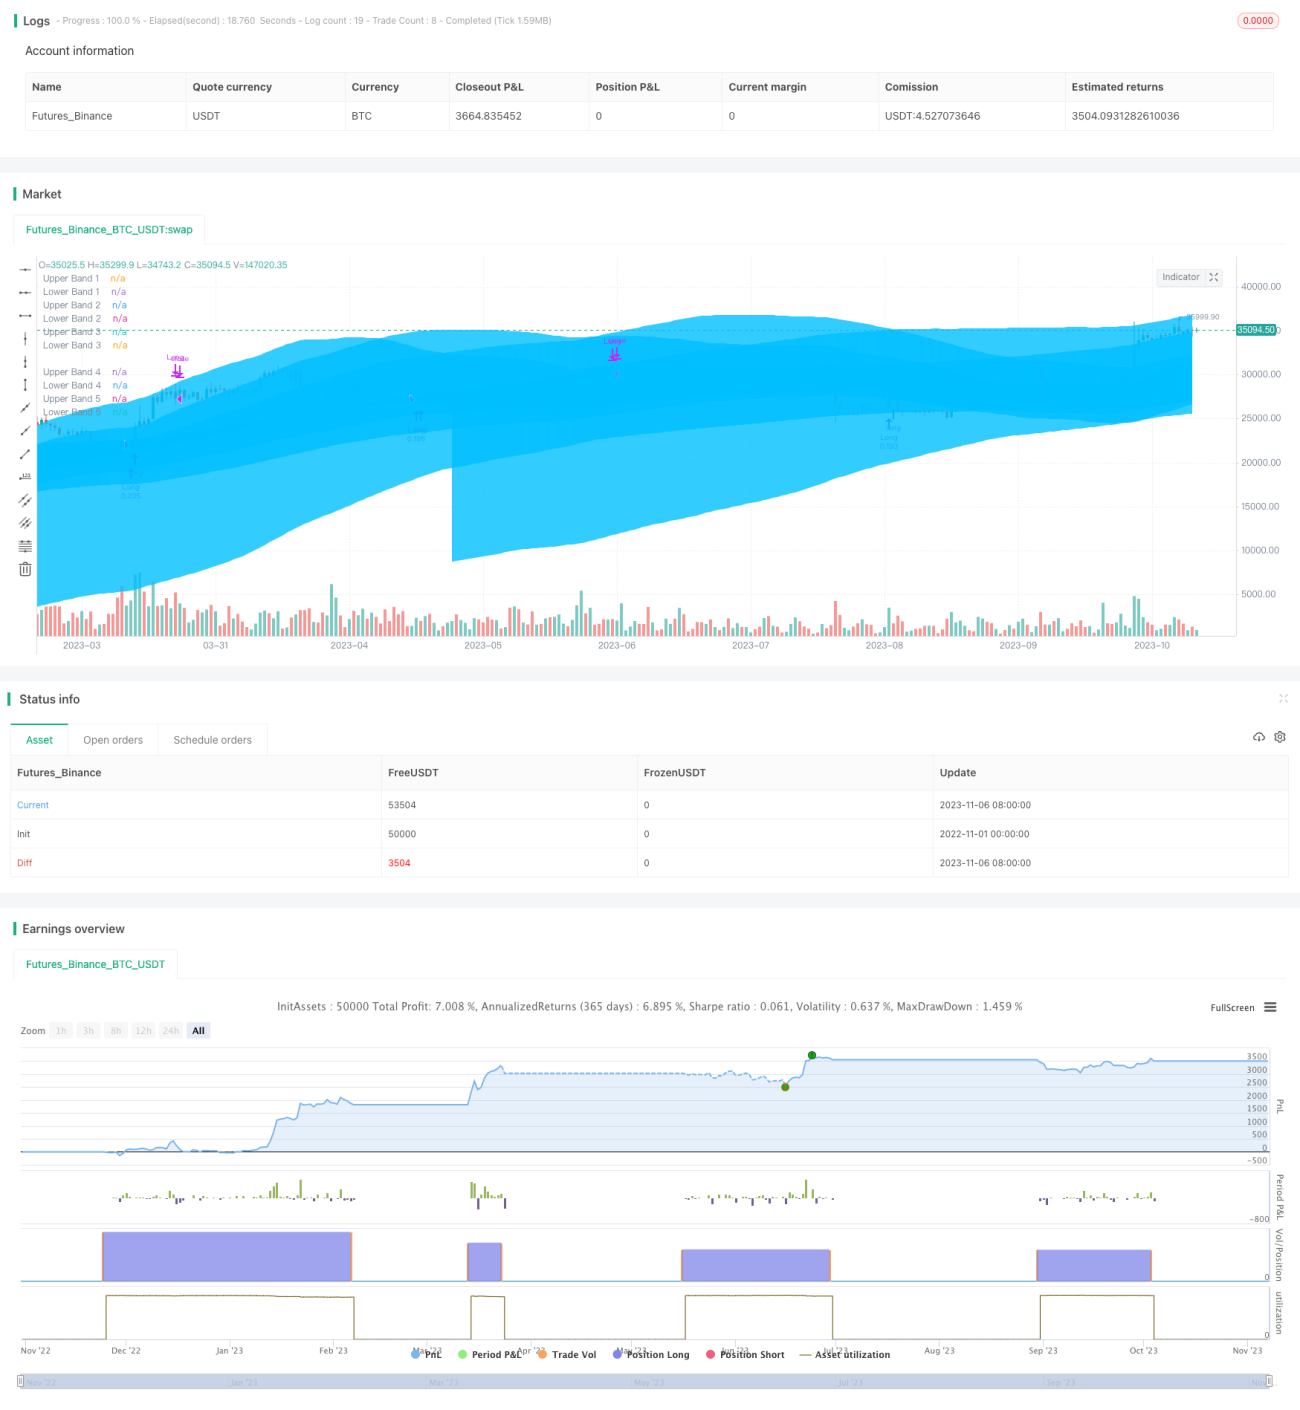Select the horizontal ray line drawing tool
The height and width of the screenshot is (1410, 1300).
[x=25, y=292]
